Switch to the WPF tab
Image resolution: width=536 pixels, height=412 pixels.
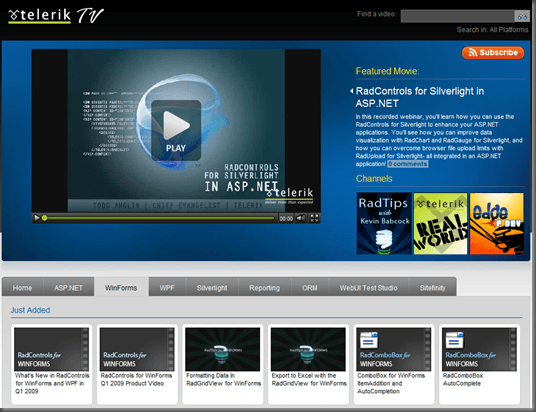(167, 288)
